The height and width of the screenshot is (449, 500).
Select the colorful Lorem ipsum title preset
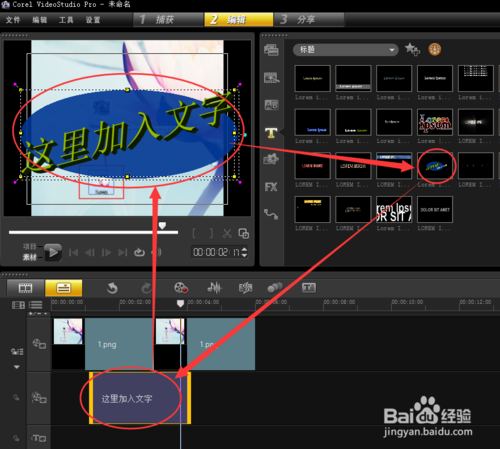click(435, 122)
